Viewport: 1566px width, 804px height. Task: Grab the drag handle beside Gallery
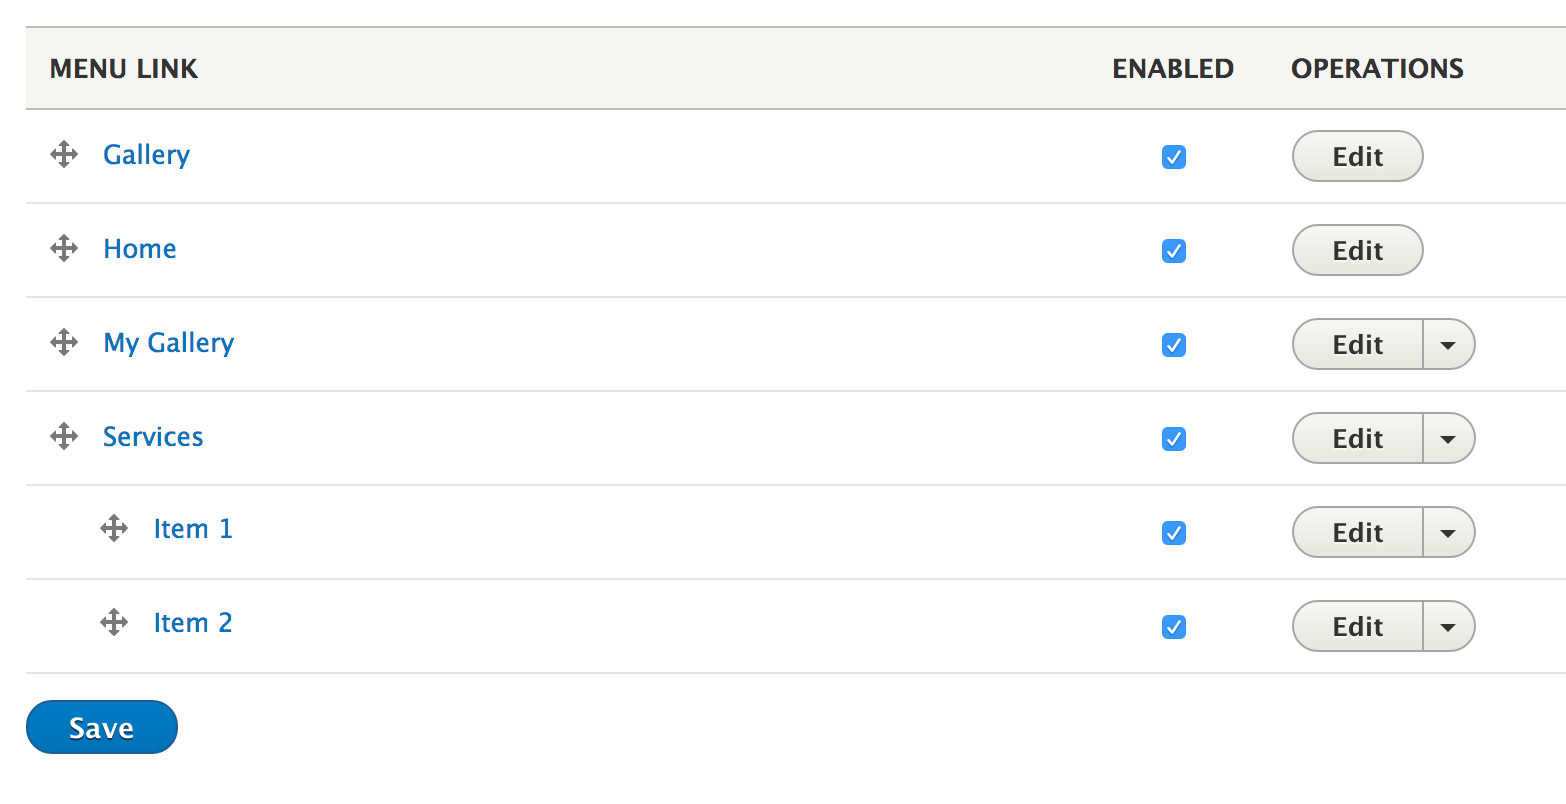click(x=64, y=155)
